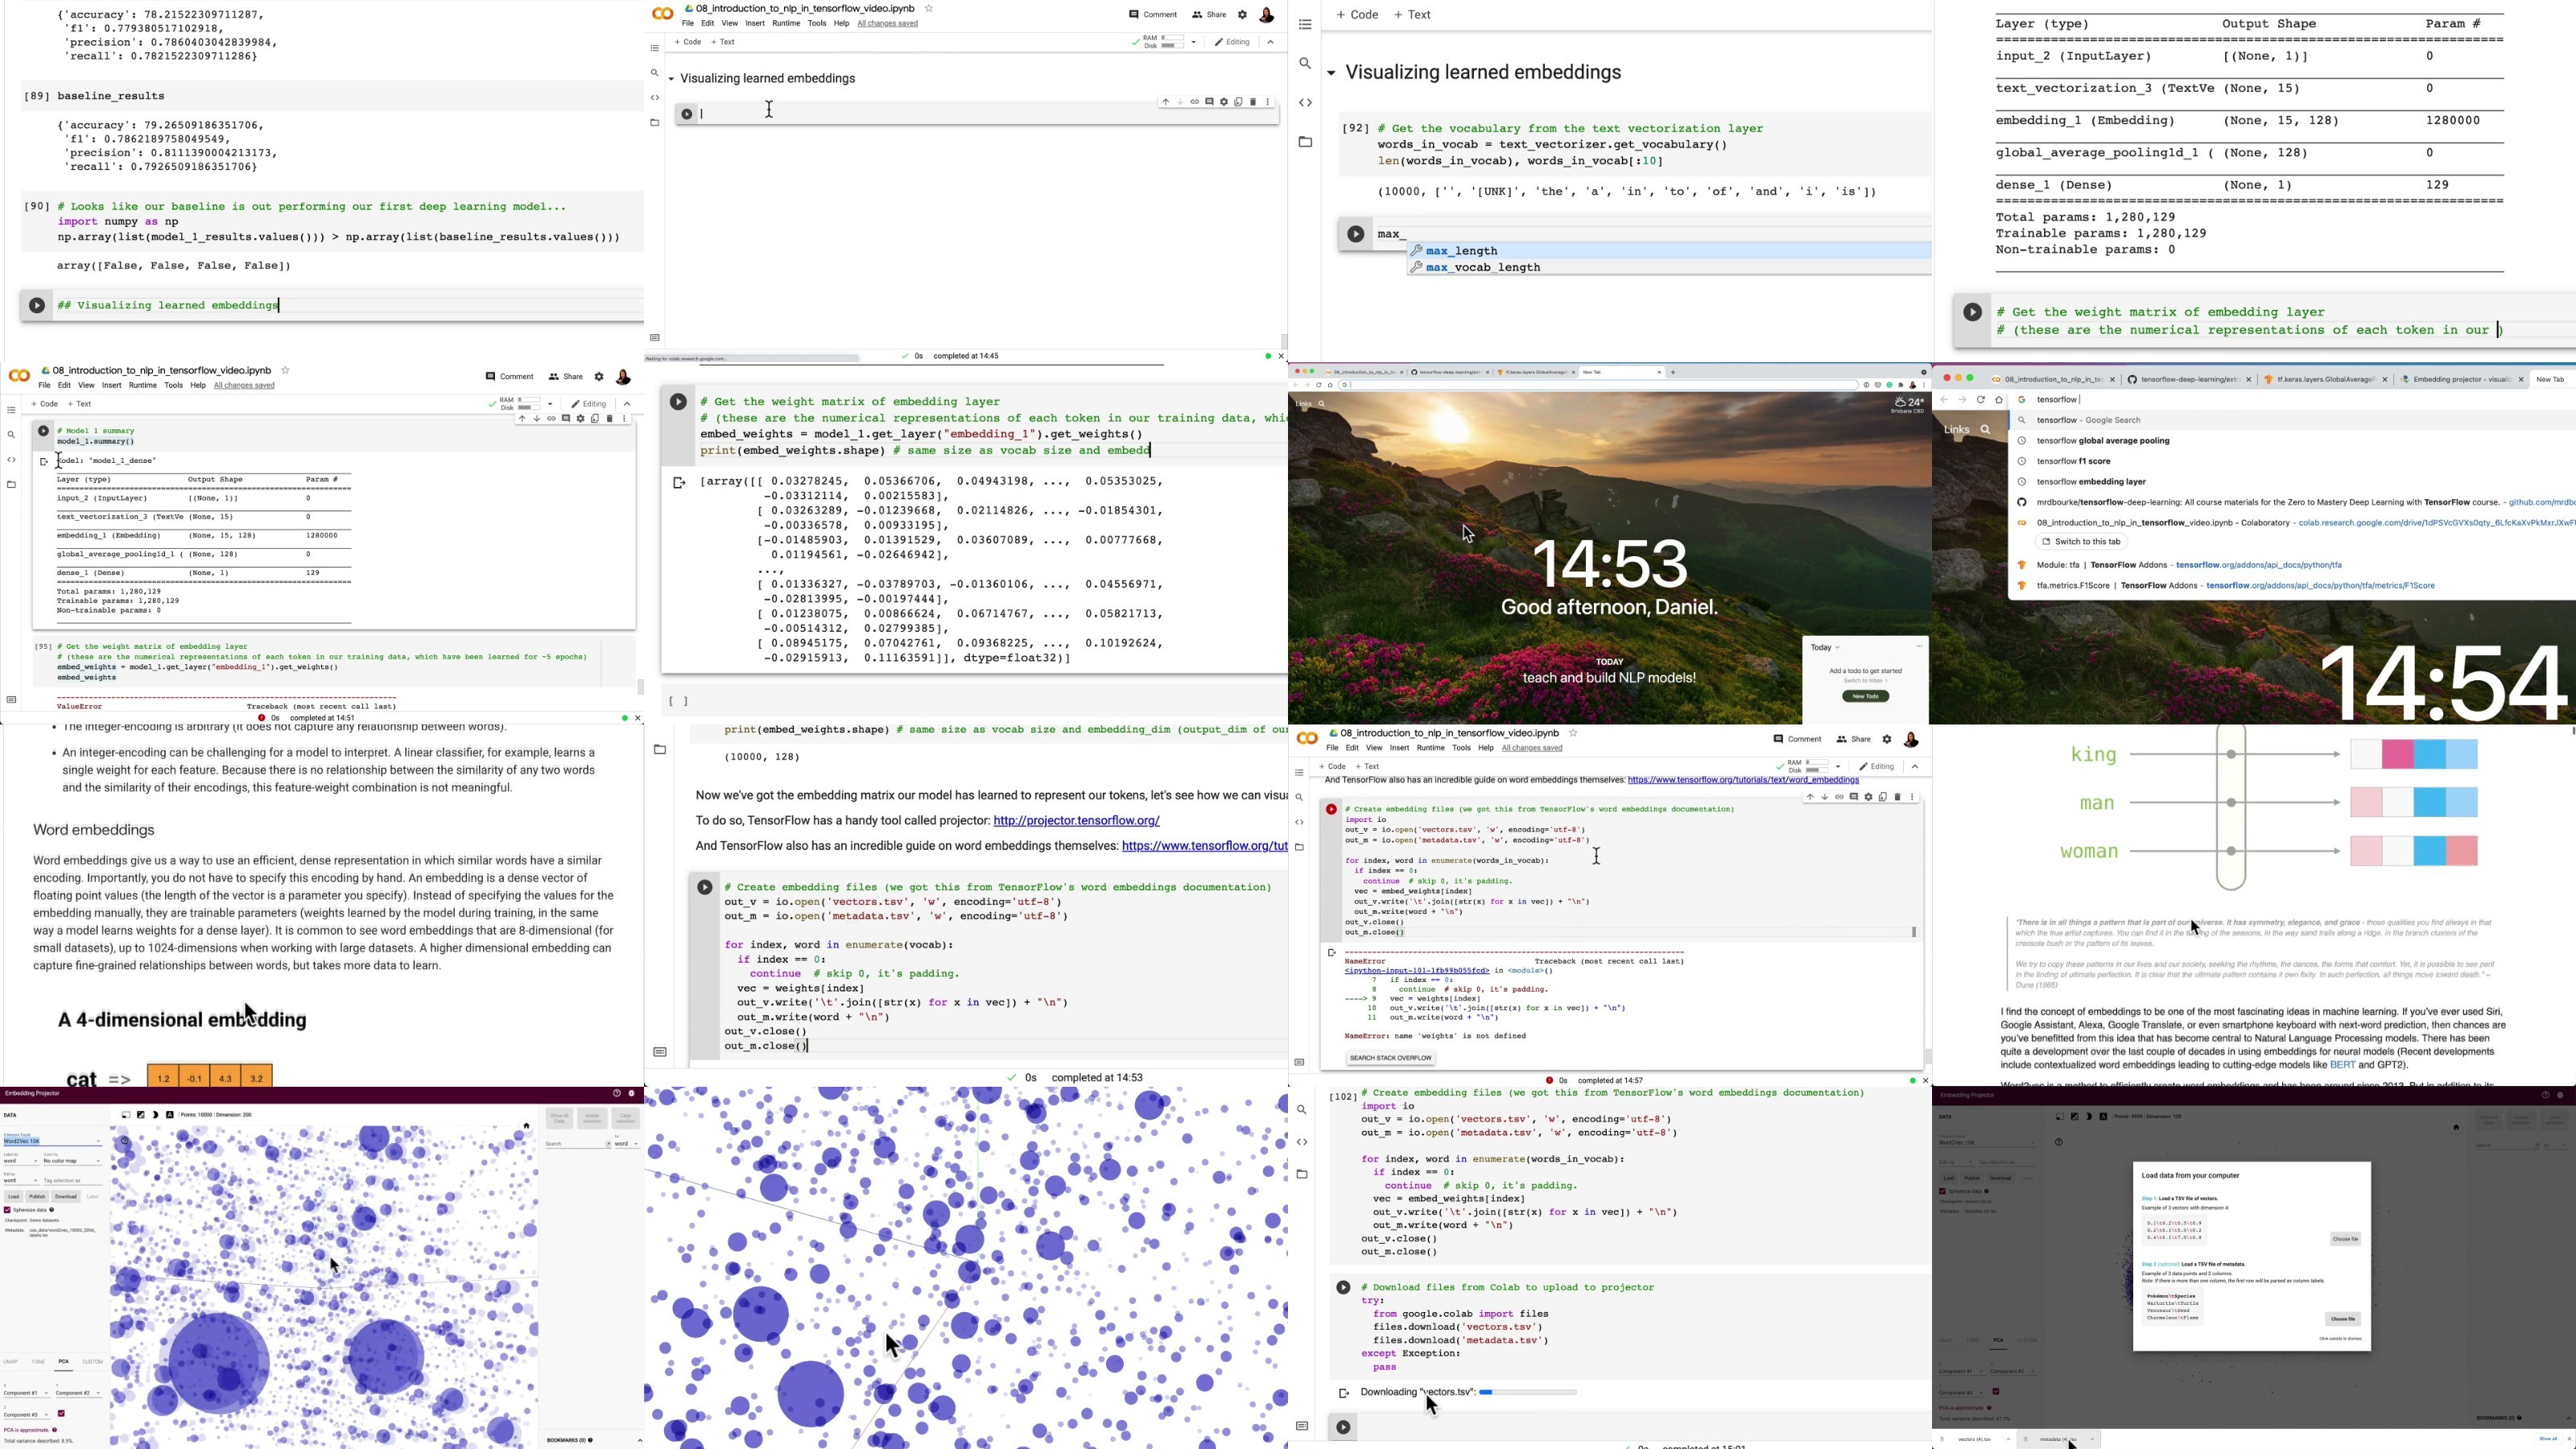2576x1449 pixels.
Task: Open search-by word dropdown in Points: 10000 projector
Action: click(627, 1144)
